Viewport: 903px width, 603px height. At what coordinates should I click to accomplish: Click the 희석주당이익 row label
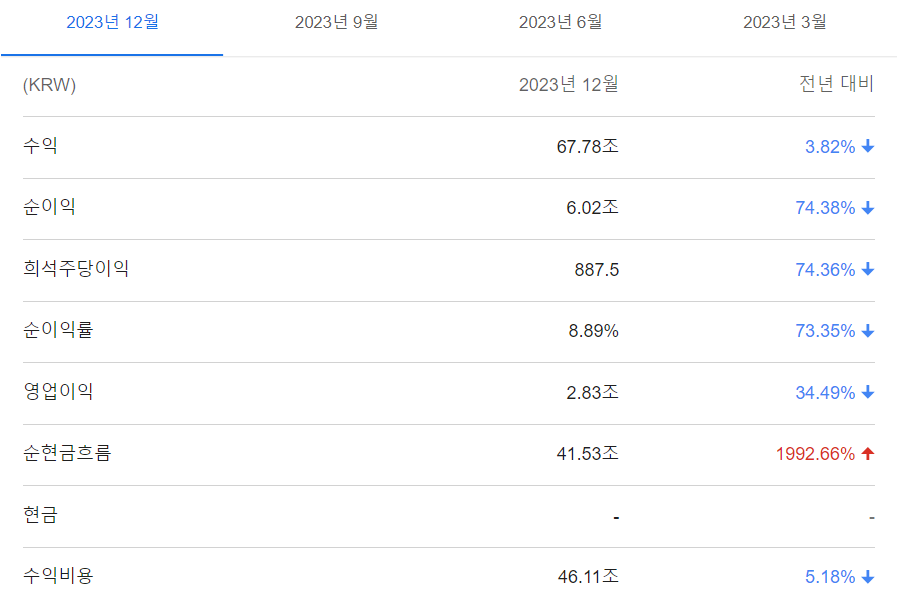tap(76, 268)
